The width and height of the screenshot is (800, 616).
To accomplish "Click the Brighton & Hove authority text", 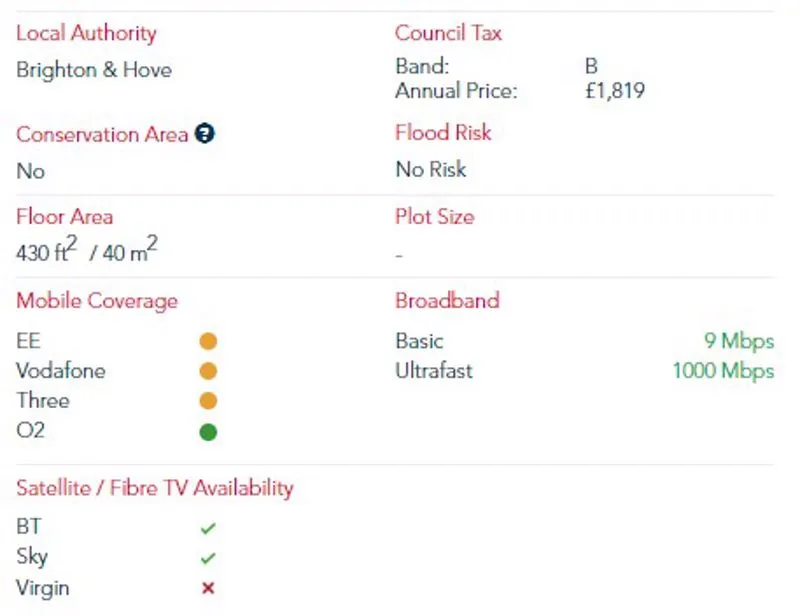I will [94, 69].
